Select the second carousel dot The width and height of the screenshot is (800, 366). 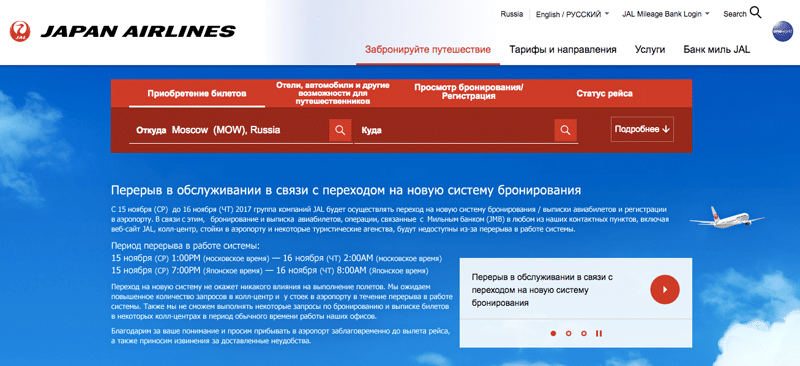pyautogui.click(x=569, y=333)
